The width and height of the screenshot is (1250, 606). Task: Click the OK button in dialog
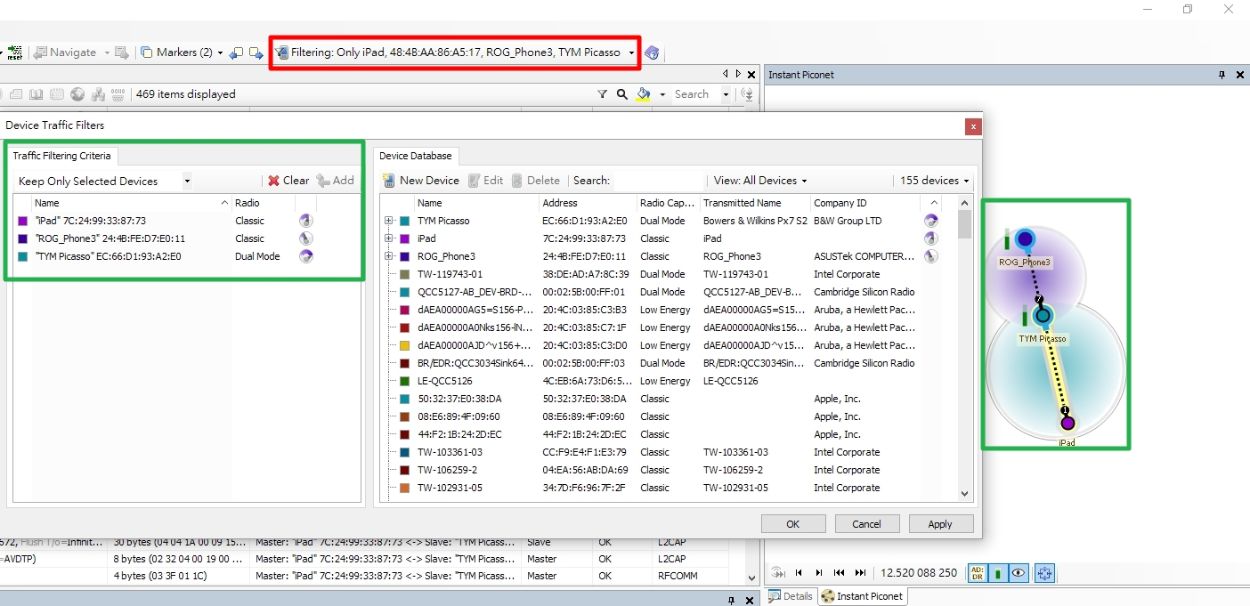point(792,524)
